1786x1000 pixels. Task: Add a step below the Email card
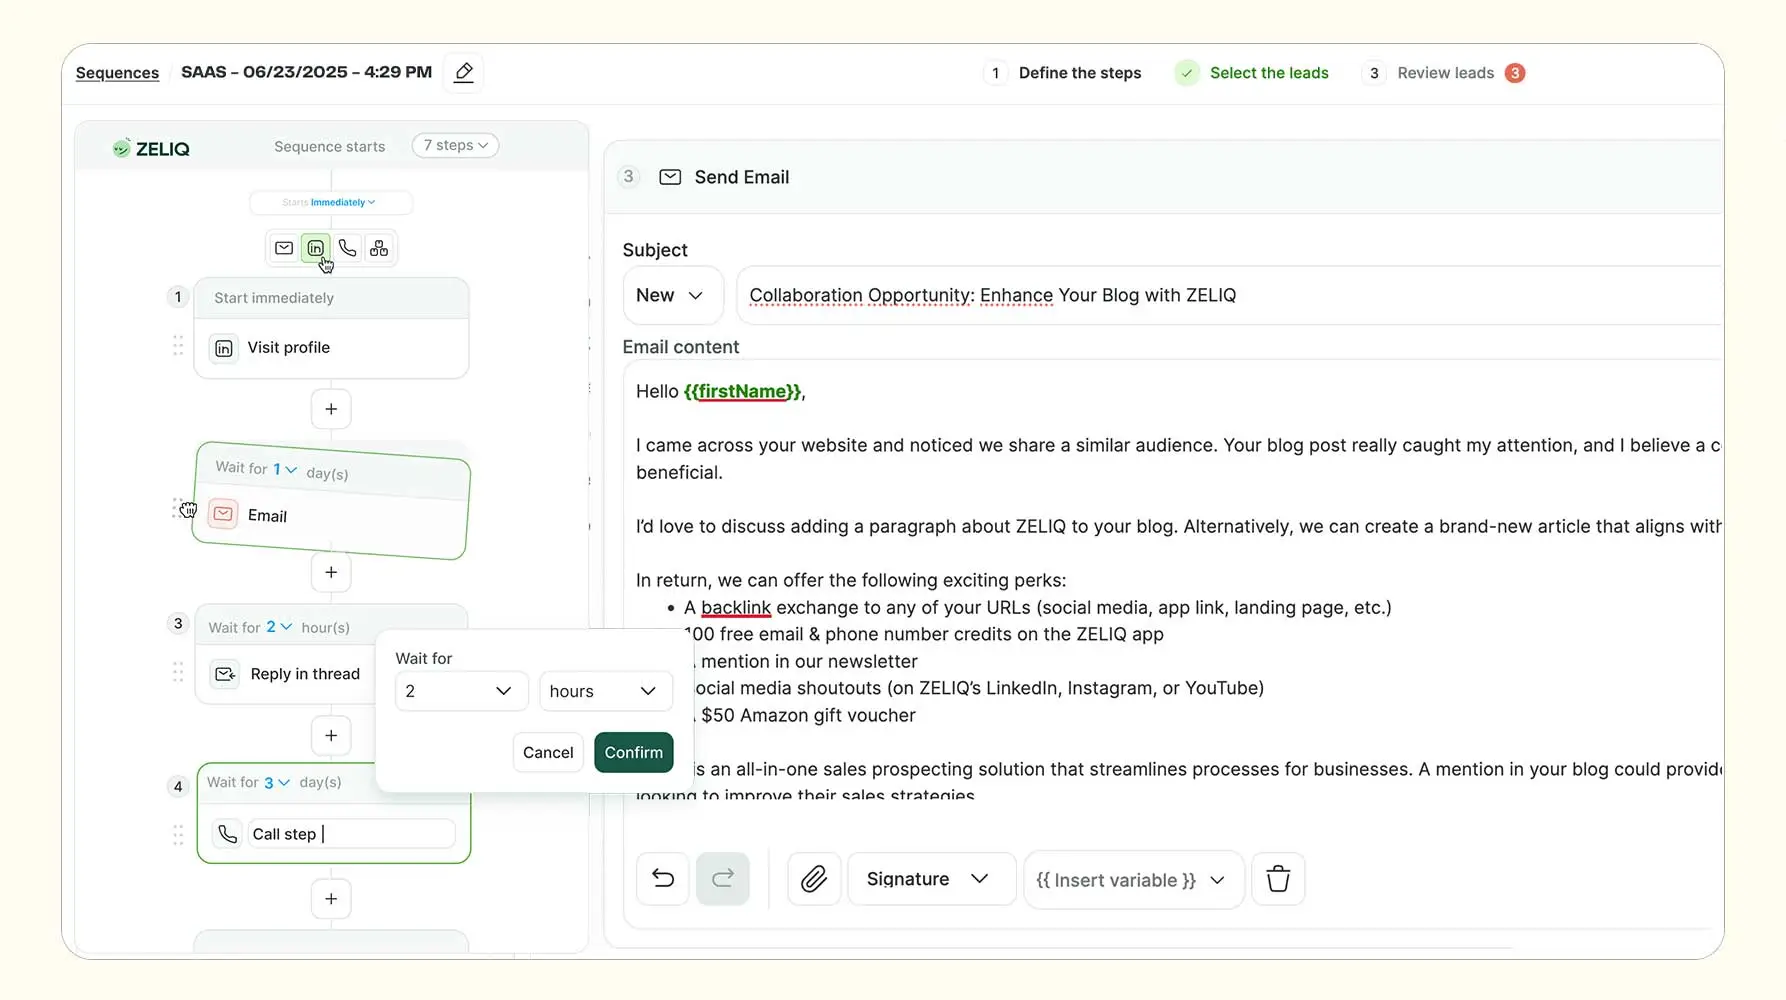point(331,572)
